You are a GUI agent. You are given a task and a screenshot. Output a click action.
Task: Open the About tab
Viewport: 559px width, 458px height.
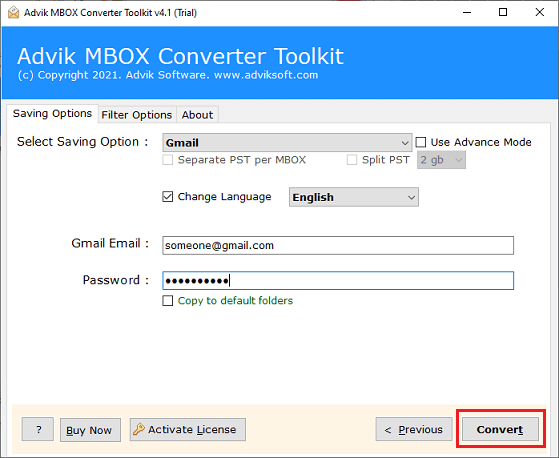point(197,115)
